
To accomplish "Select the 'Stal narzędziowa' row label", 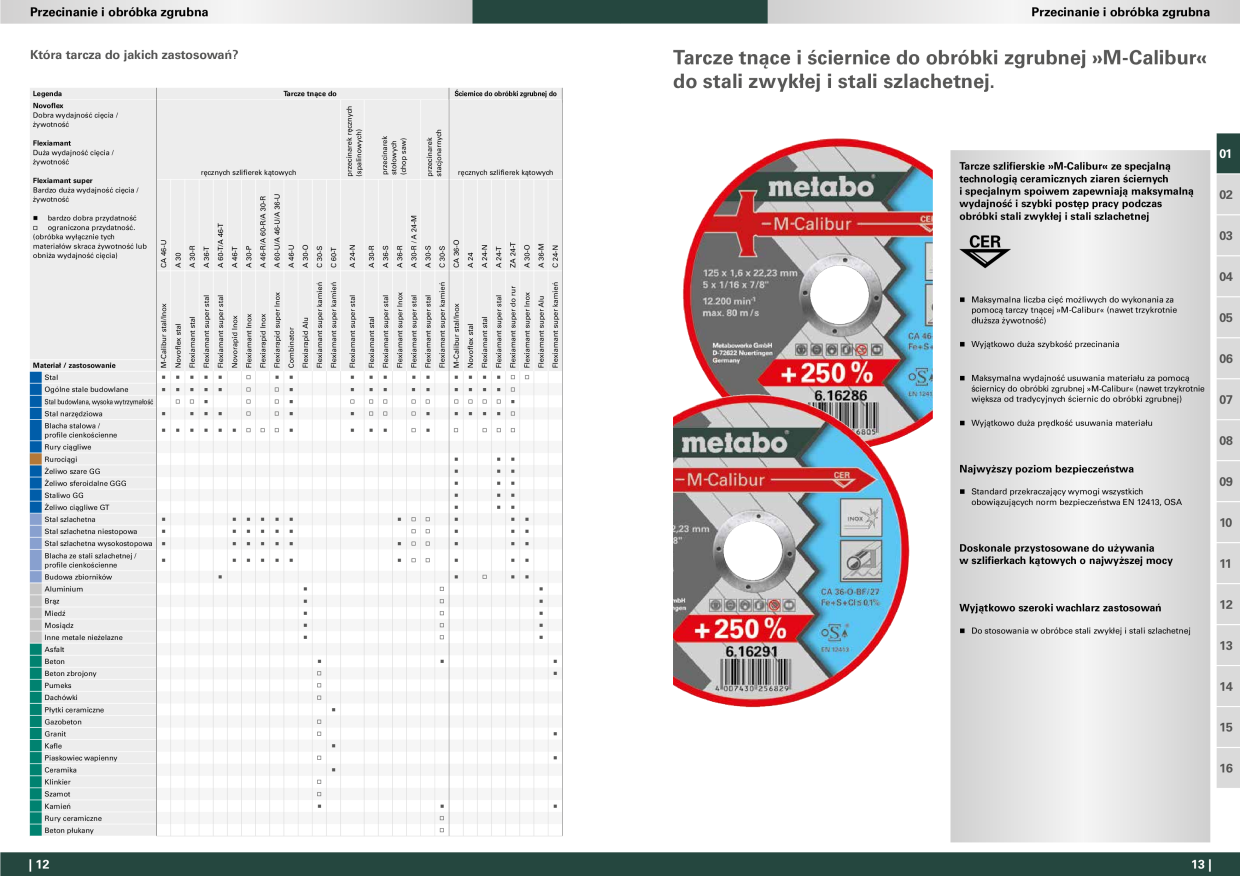I will [x=73, y=413].
